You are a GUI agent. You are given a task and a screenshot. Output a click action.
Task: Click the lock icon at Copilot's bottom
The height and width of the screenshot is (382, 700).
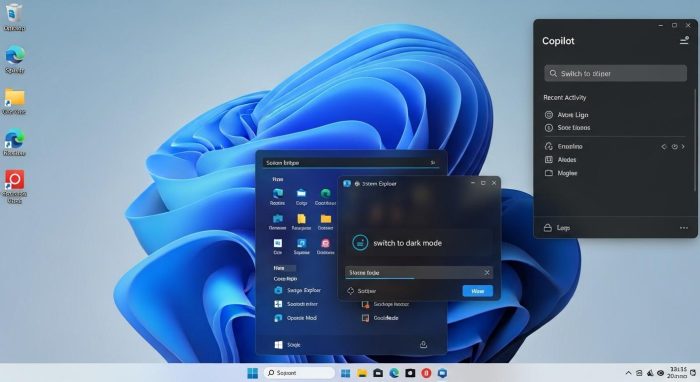point(548,228)
